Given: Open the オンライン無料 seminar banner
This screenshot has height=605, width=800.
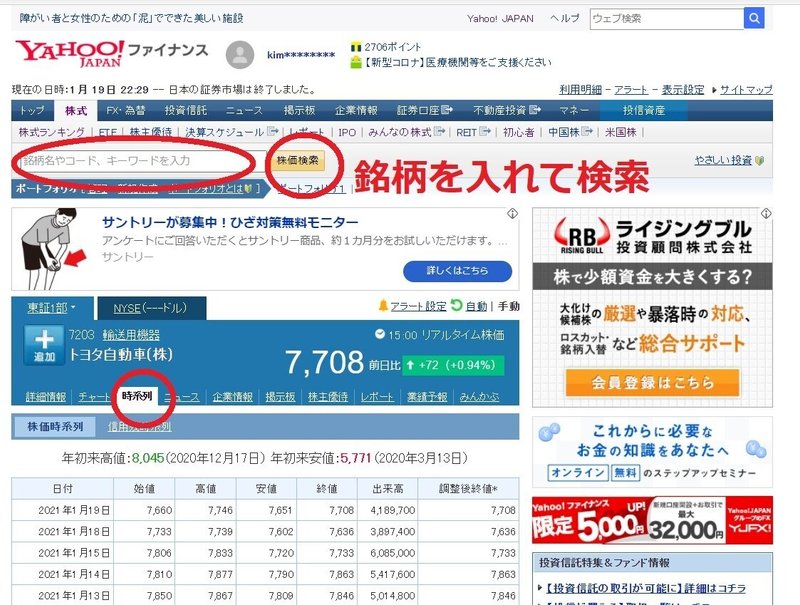Looking at the screenshot, I should click(652, 452).
